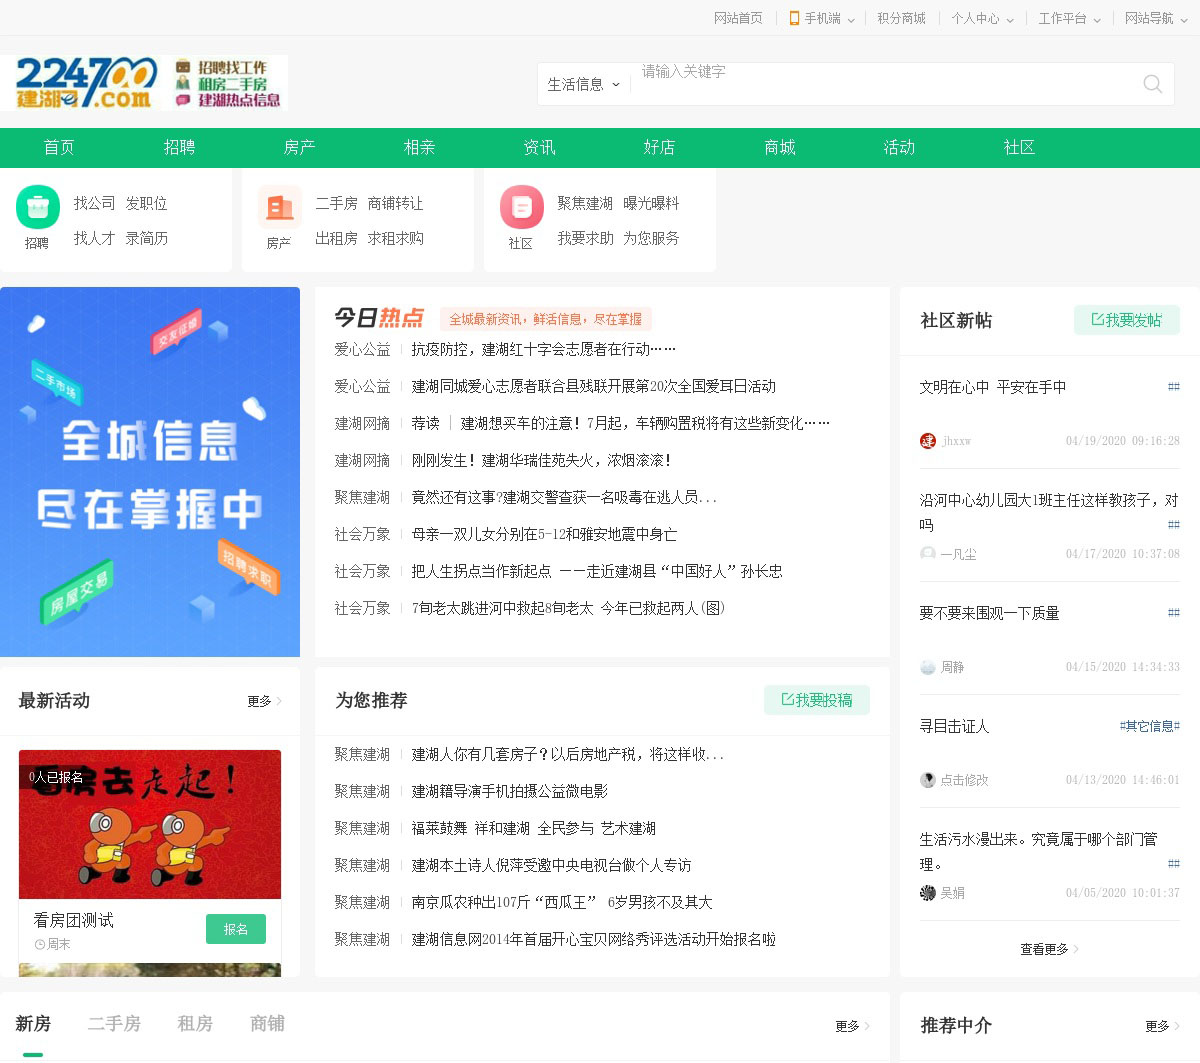1200x1063 pixels.
Task: Open headline 抗疫防控，建湖红十字会志愿者在行动
Action: coord(544,349)
